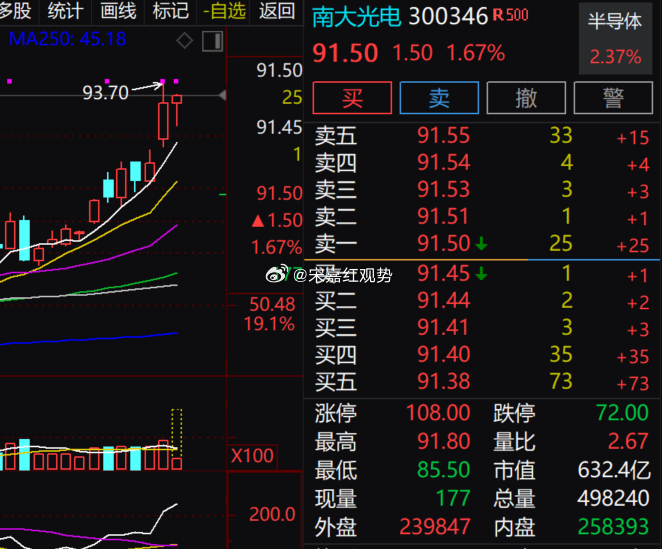Viewport: 662px width, 549px height.
Task: Click stock name 南大光电
Action: tap(356, 17)
